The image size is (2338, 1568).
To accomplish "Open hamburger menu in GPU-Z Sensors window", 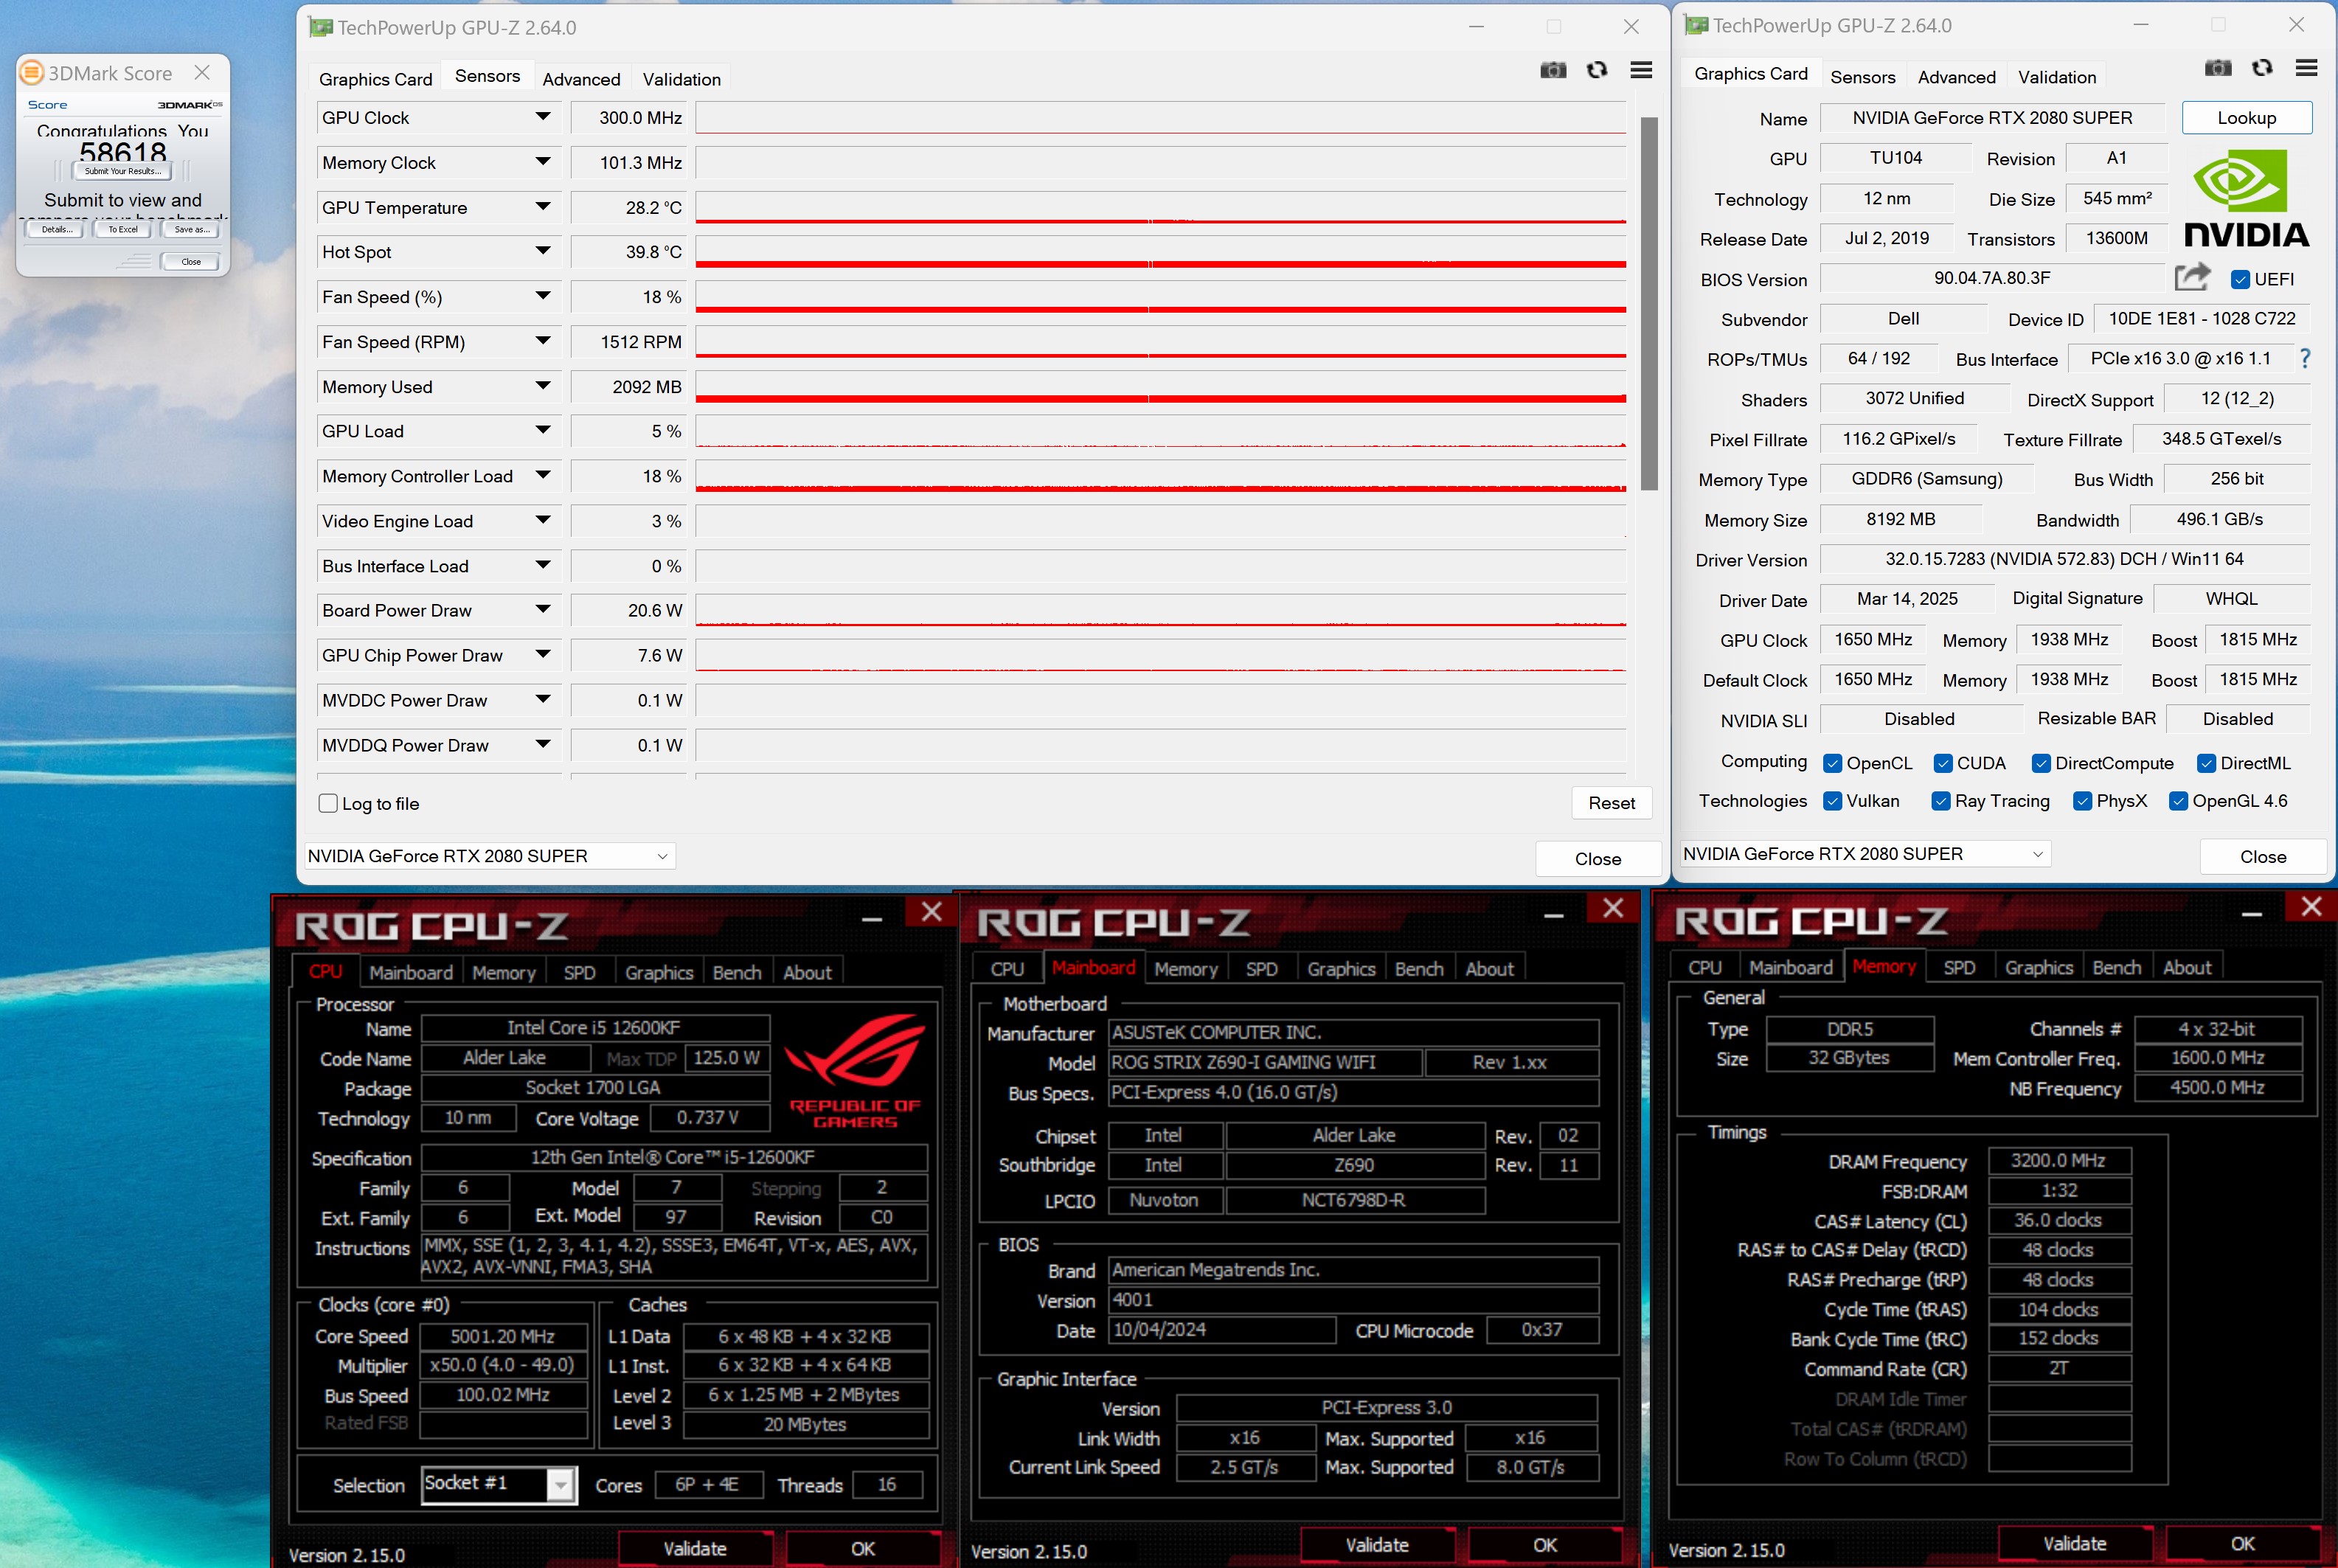I will pos(1641,70).
